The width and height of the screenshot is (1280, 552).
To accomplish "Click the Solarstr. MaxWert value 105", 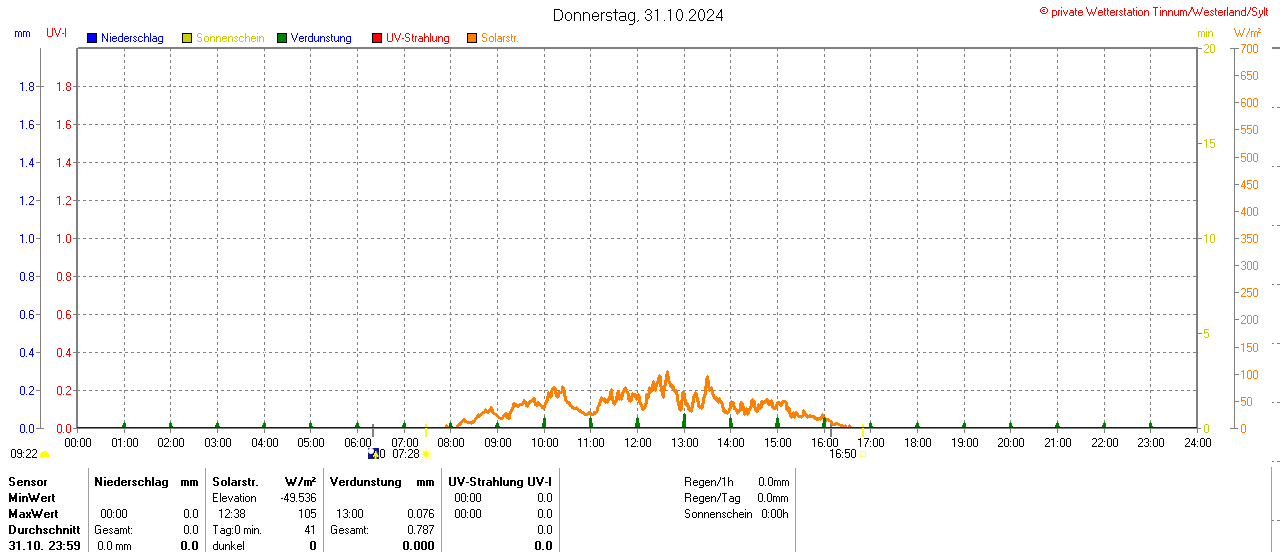I will tap(307, 514).
